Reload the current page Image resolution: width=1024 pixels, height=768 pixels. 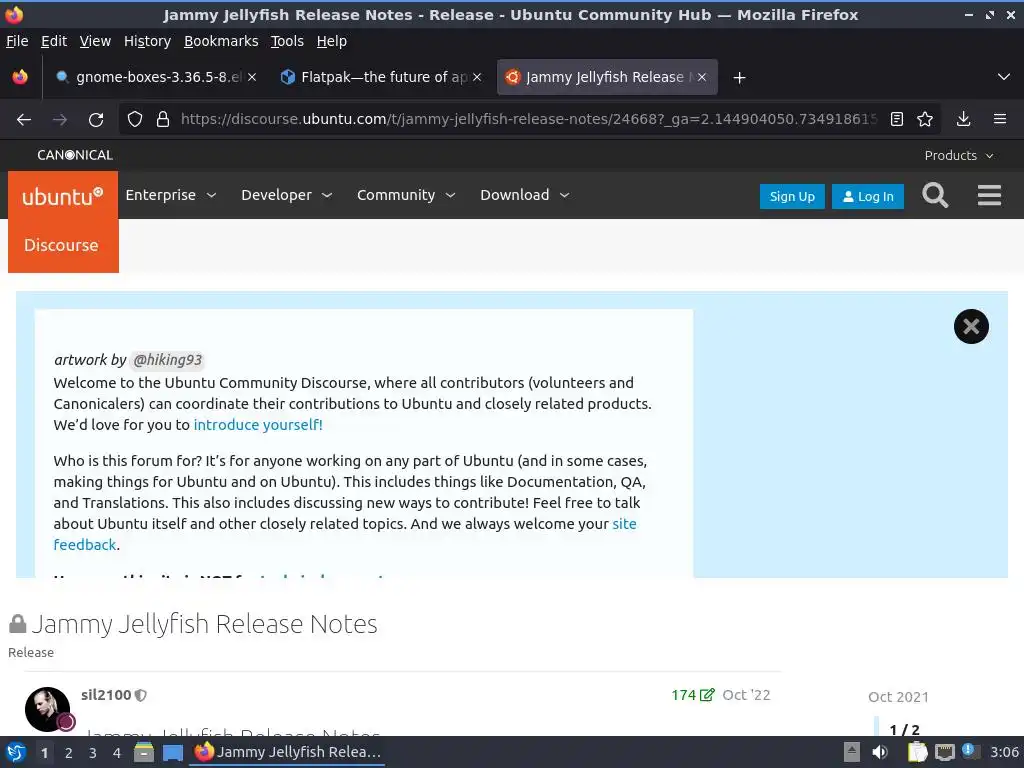[96, 120]
